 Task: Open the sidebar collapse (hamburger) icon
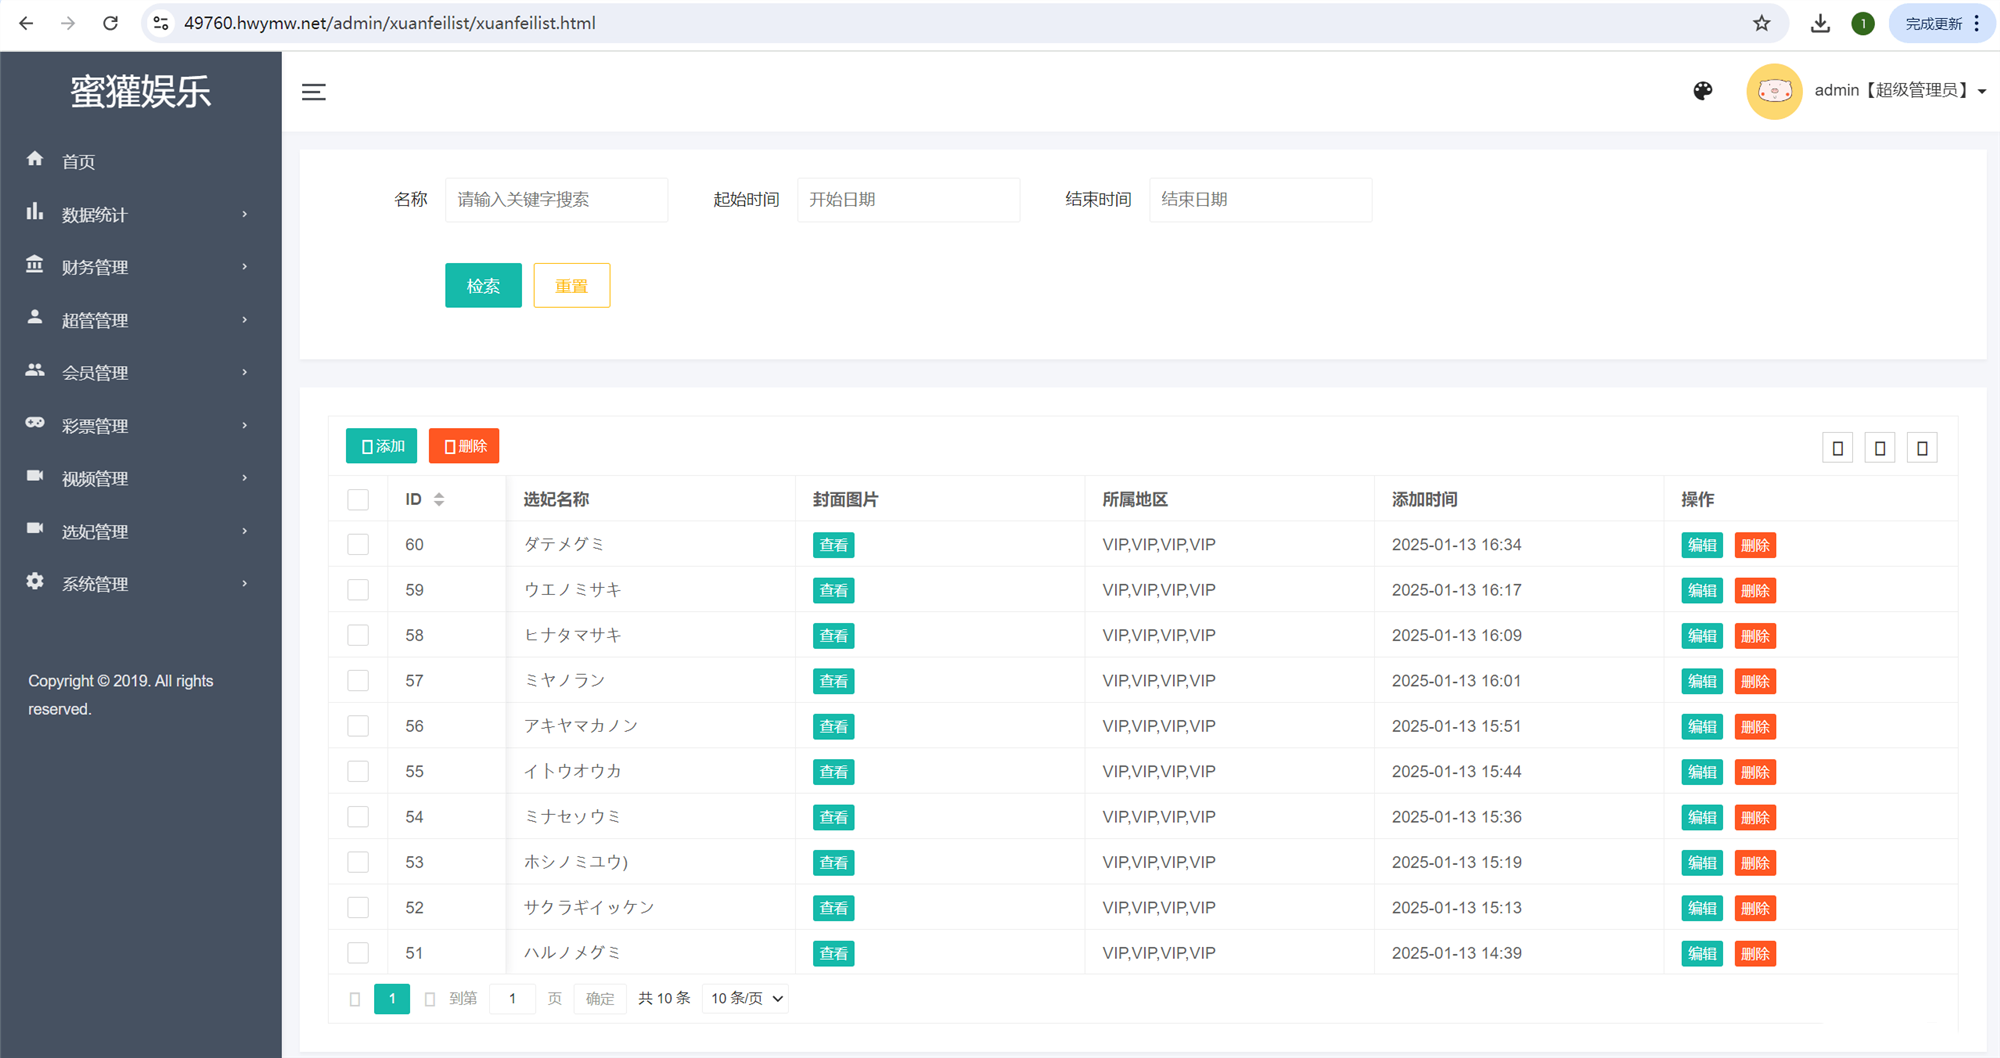[314, 92]
